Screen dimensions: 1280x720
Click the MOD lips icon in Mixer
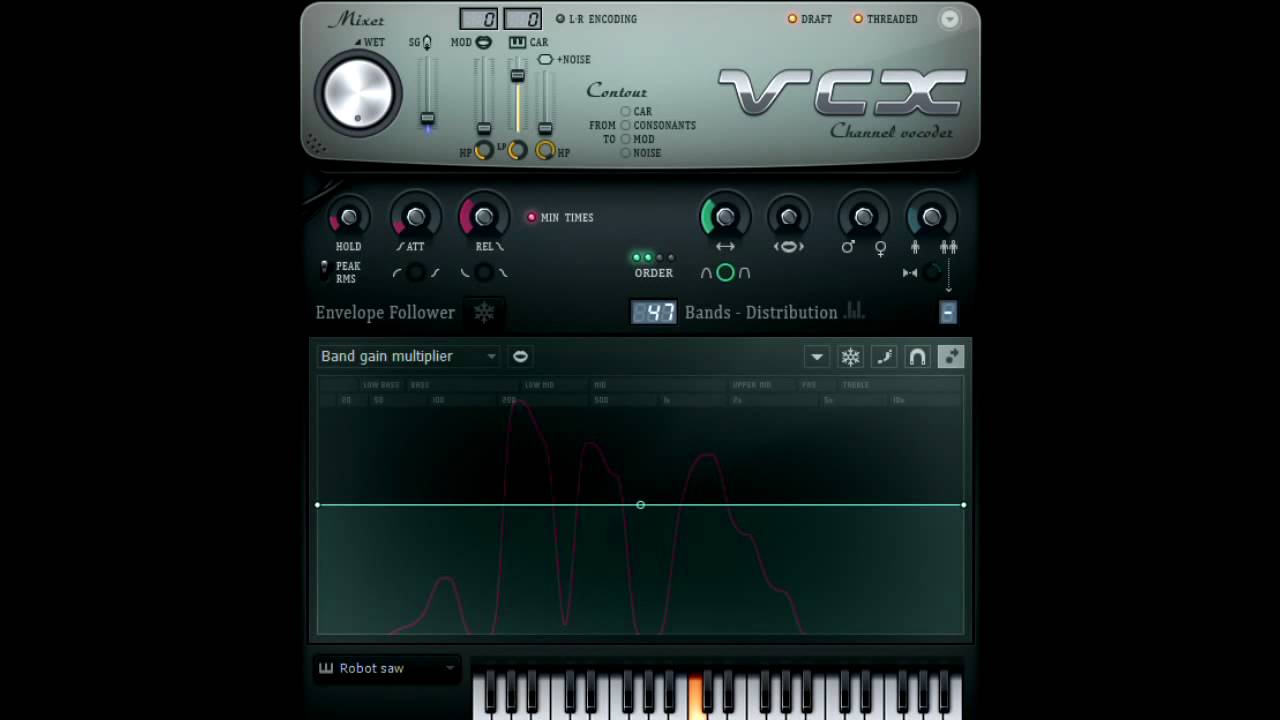tap(483, 42)
